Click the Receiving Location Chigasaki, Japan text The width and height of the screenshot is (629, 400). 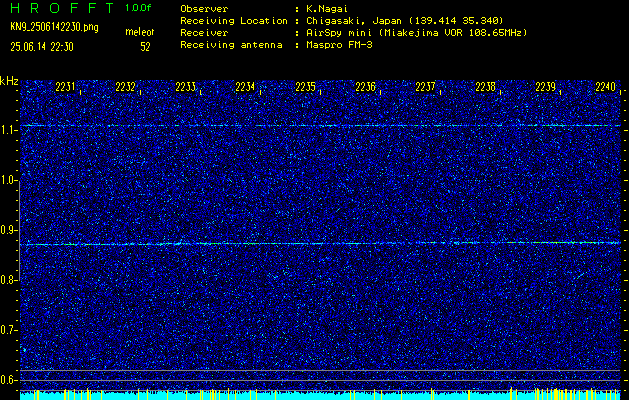coord(405,20)
